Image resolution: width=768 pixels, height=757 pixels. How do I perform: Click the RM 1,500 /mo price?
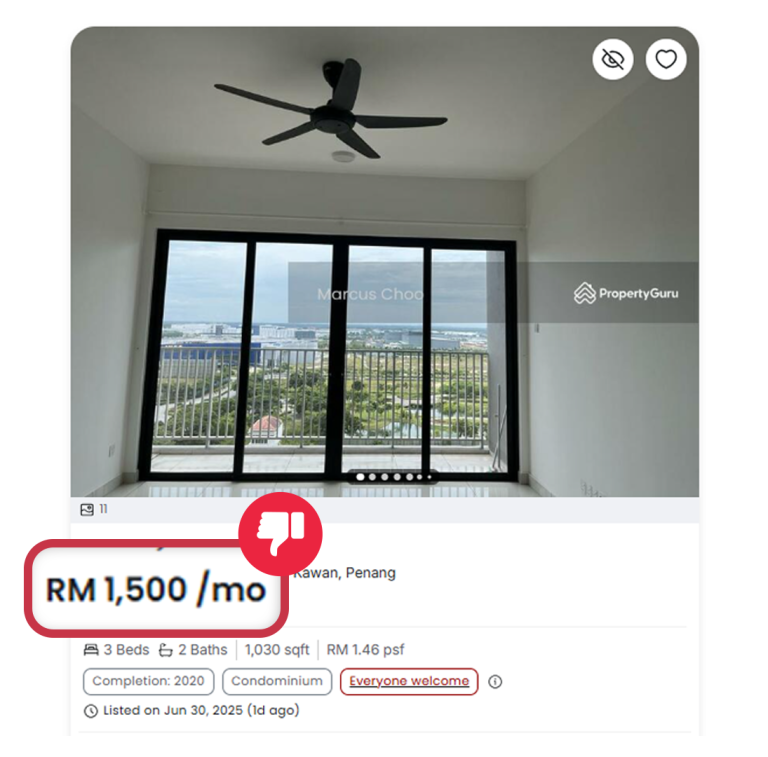[156, 589]
